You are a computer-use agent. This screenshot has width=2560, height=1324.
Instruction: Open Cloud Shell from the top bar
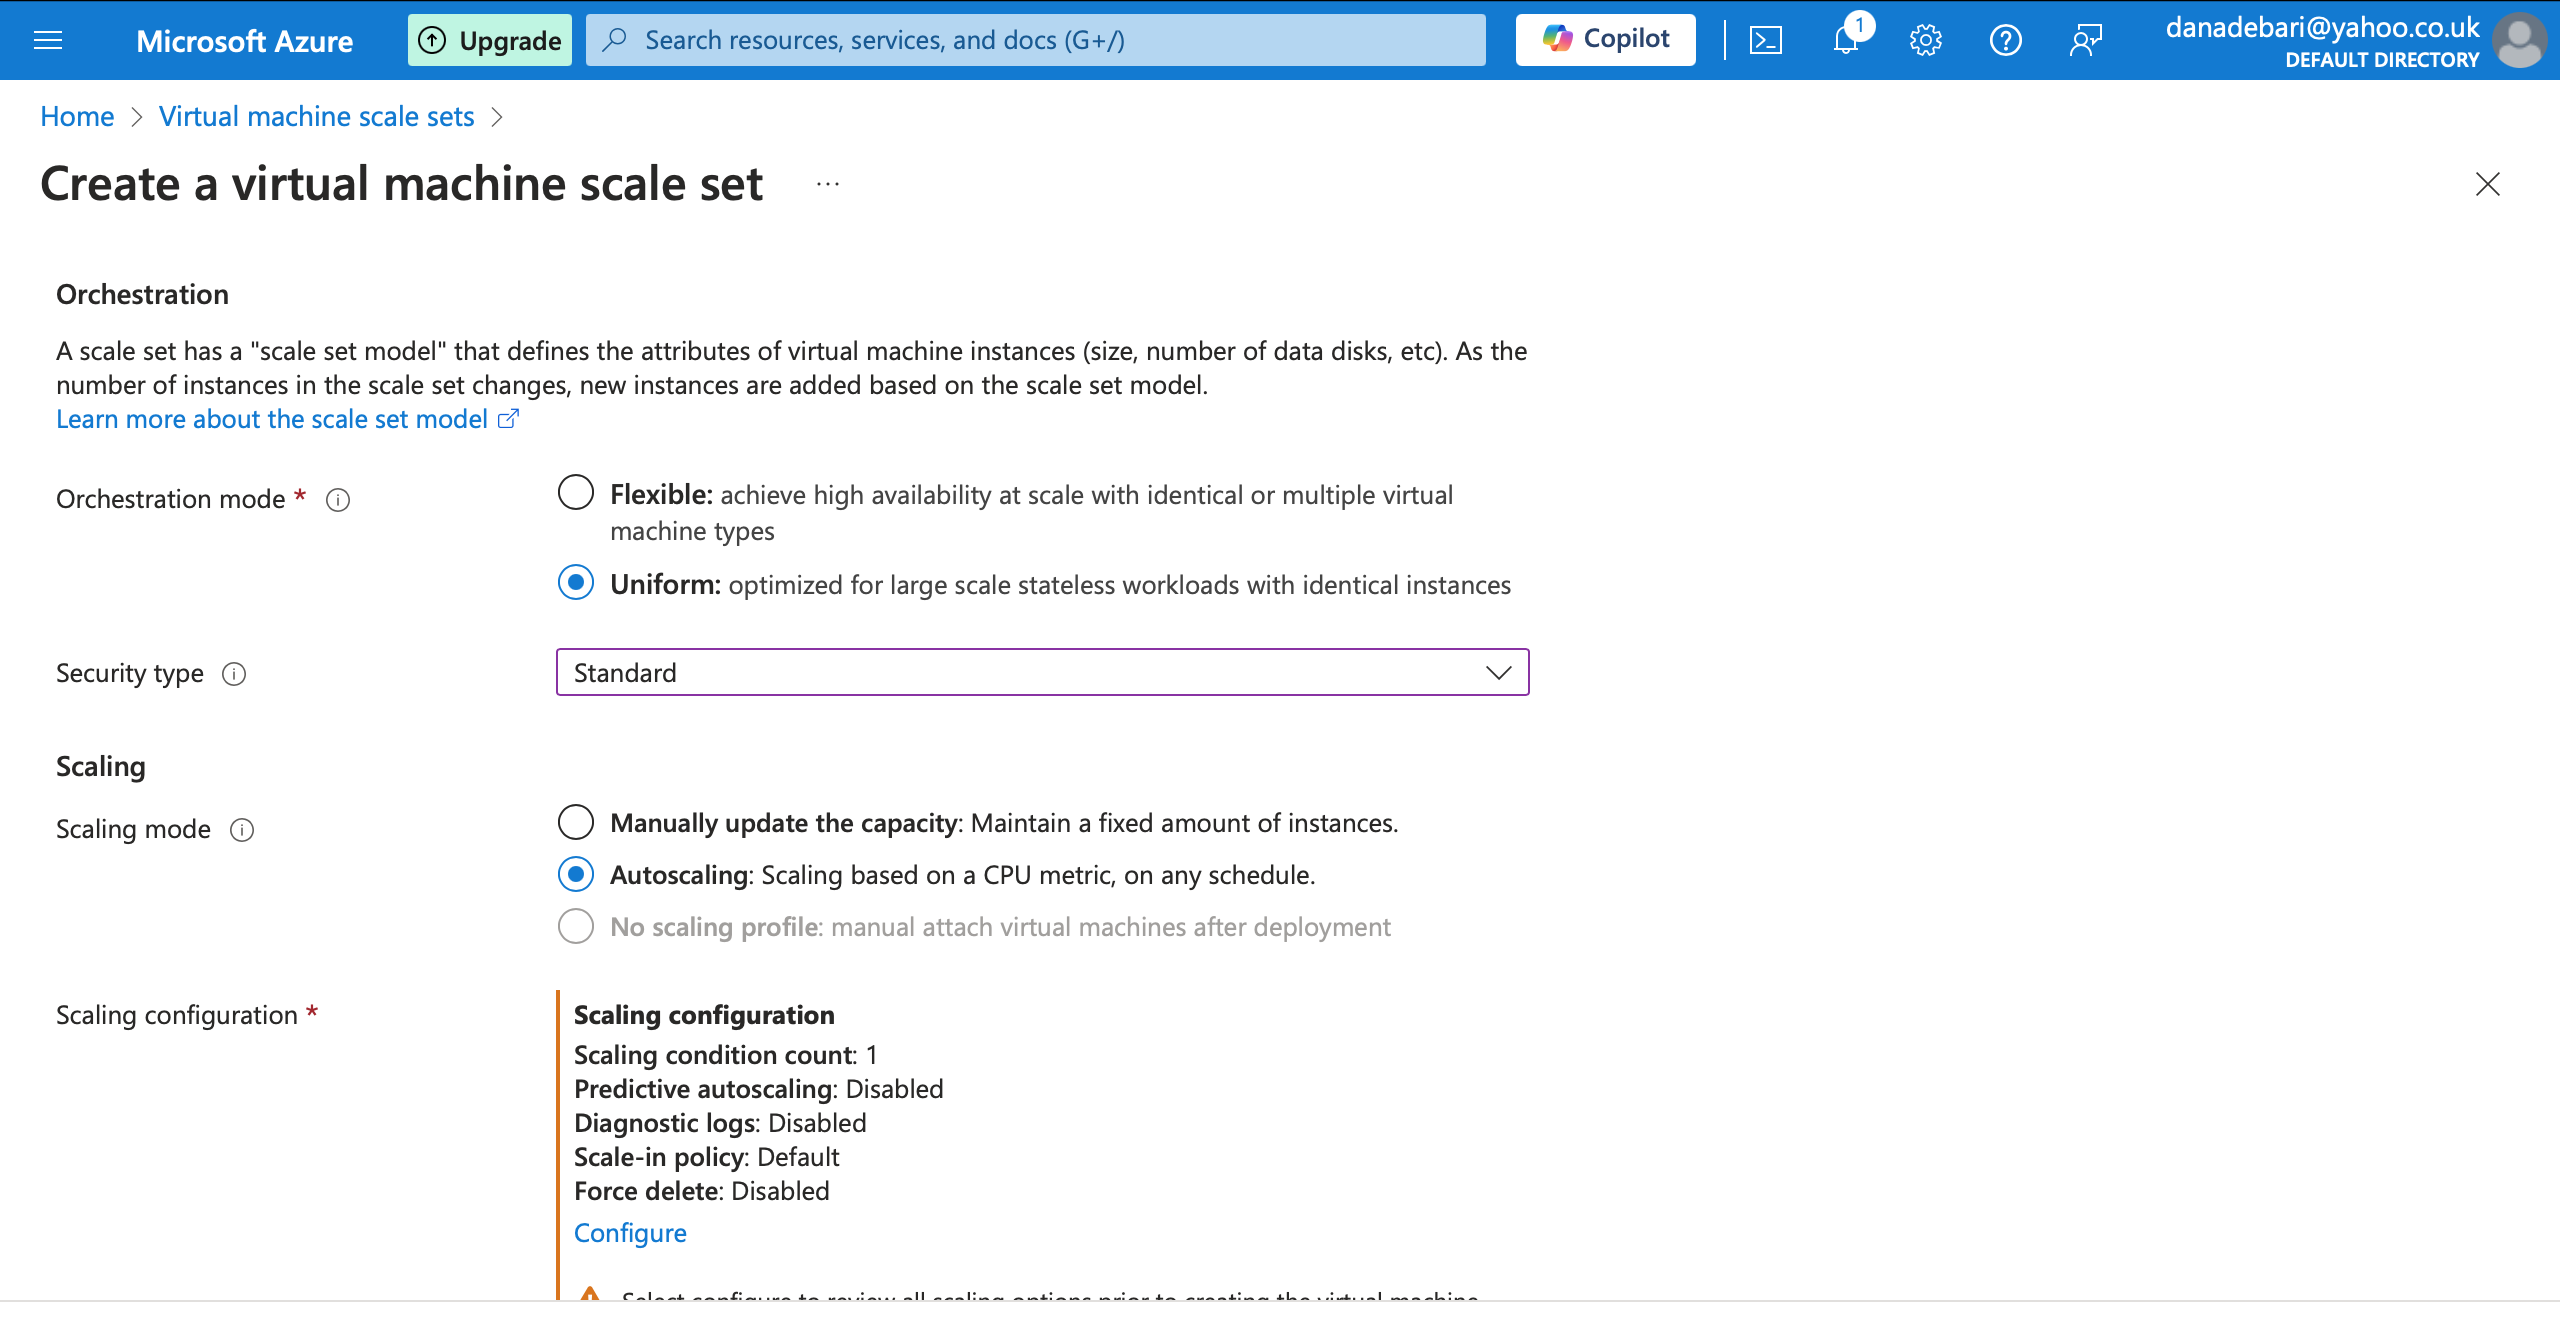tap(1765, 40)
